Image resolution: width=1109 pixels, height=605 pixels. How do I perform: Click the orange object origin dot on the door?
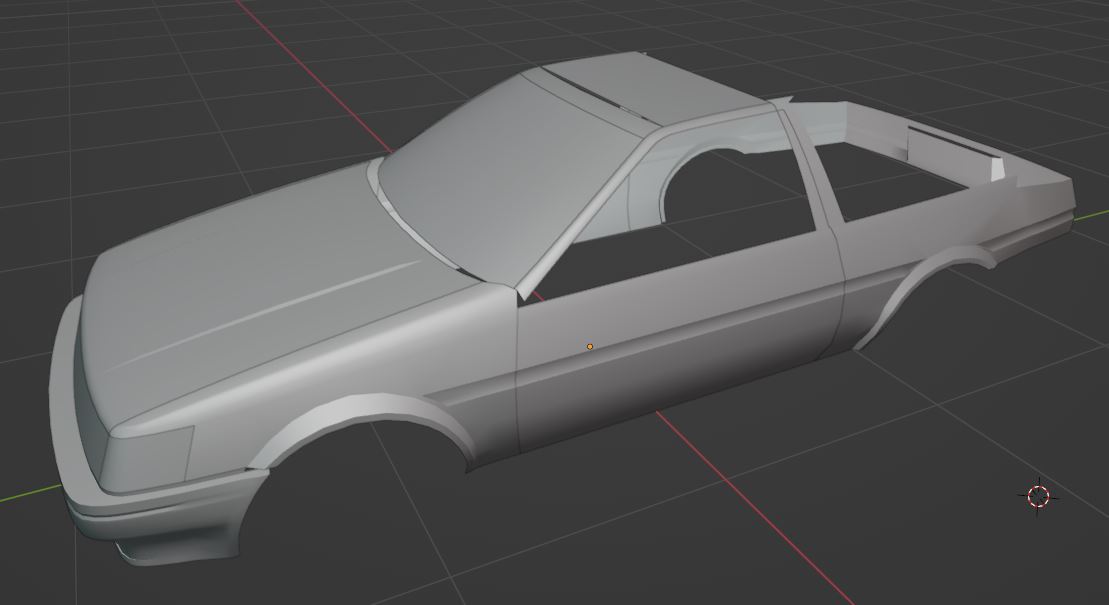pyautogui.click(x=590, y=347)
